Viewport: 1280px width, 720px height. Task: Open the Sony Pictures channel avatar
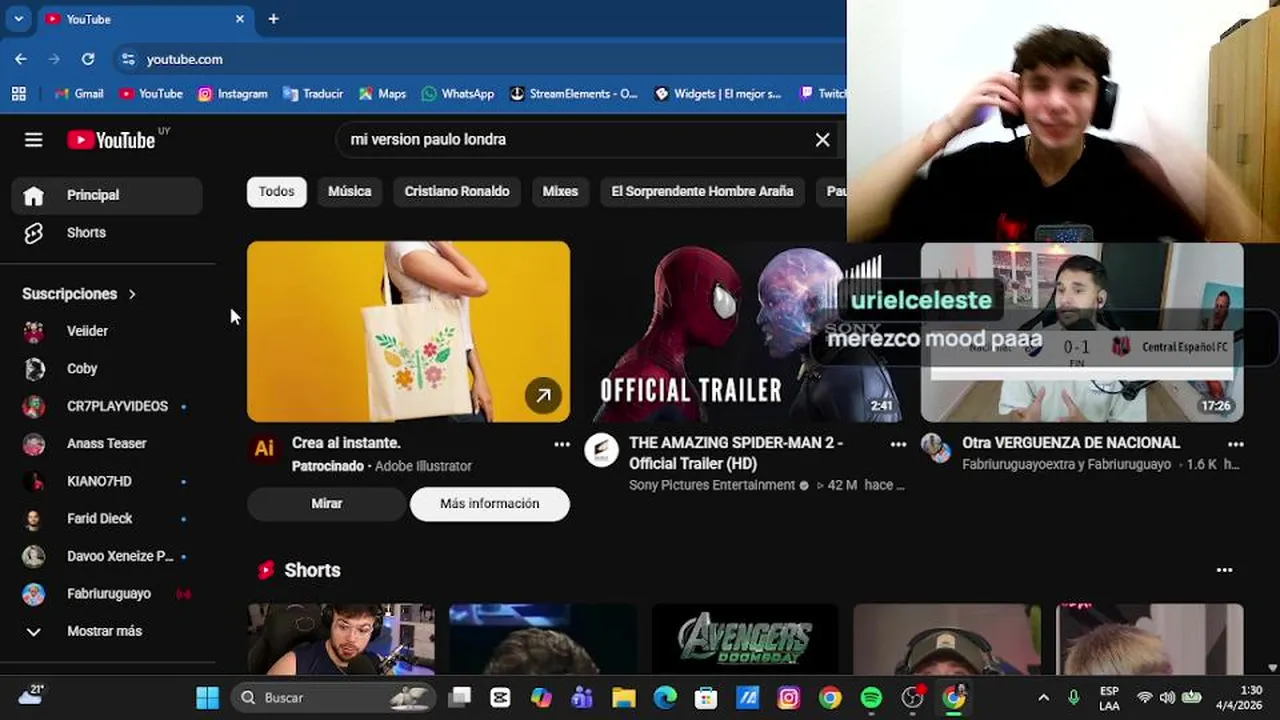601,450
